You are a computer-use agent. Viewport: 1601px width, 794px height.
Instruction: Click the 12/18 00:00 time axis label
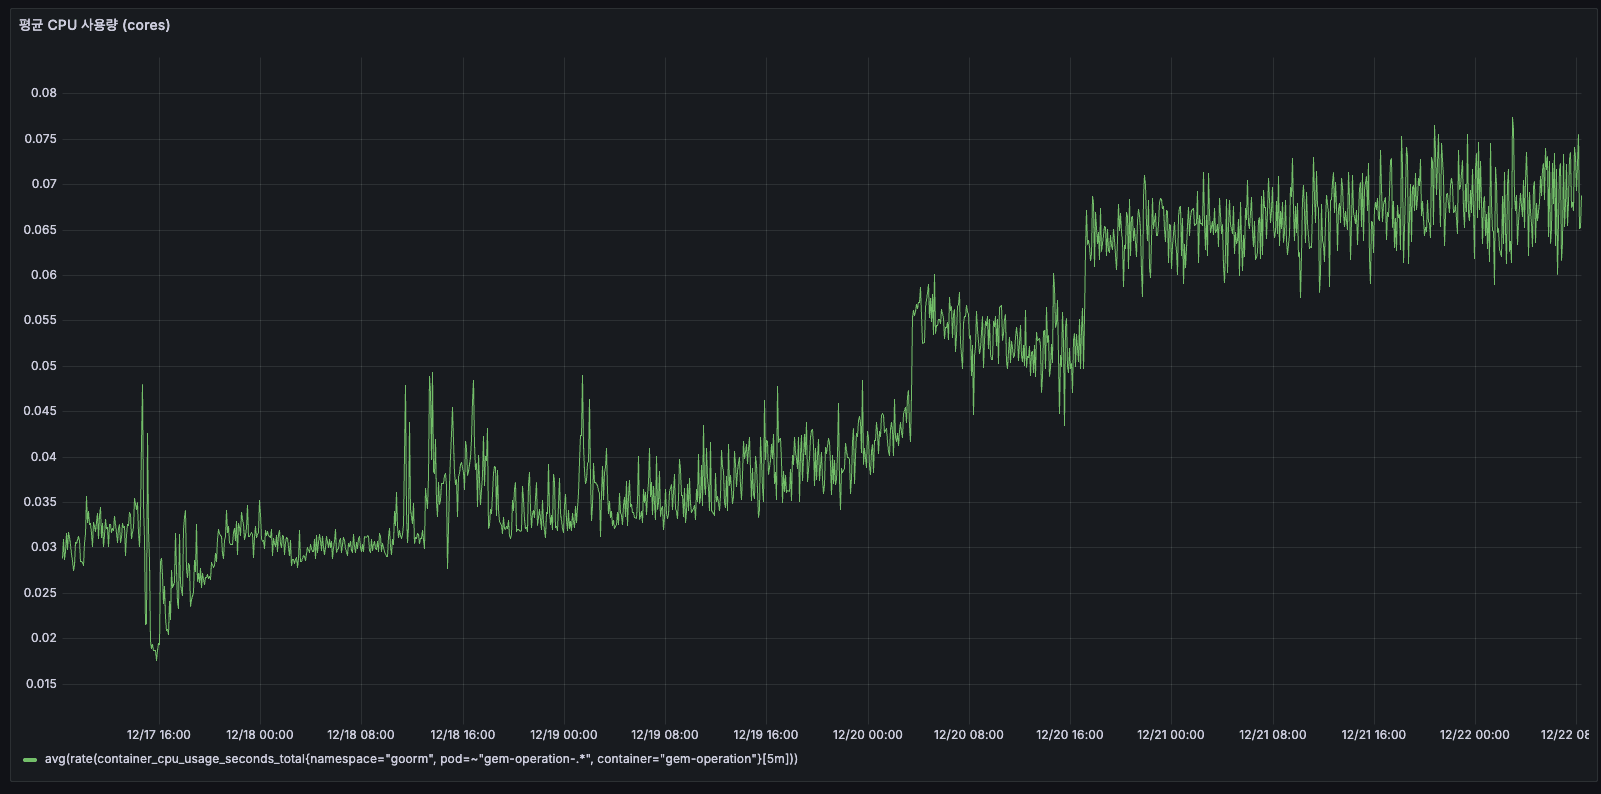point(260,735)
